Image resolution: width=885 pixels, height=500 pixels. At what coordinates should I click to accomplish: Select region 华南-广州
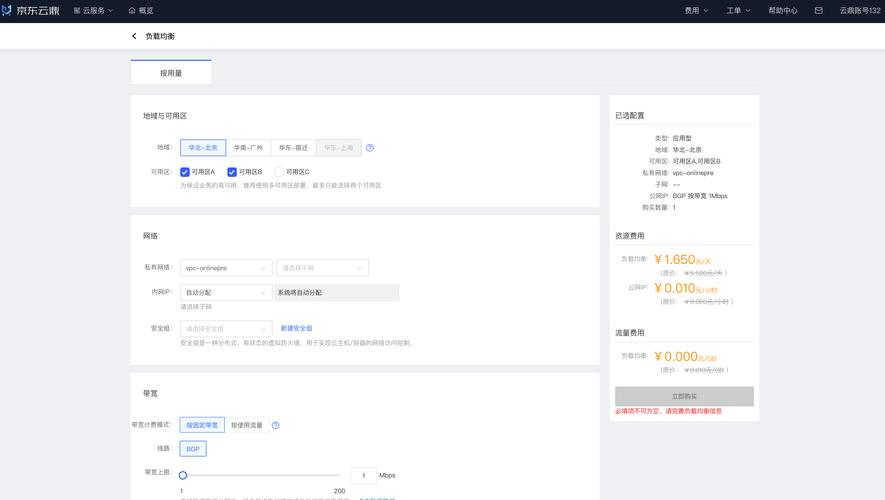(248, 148)
